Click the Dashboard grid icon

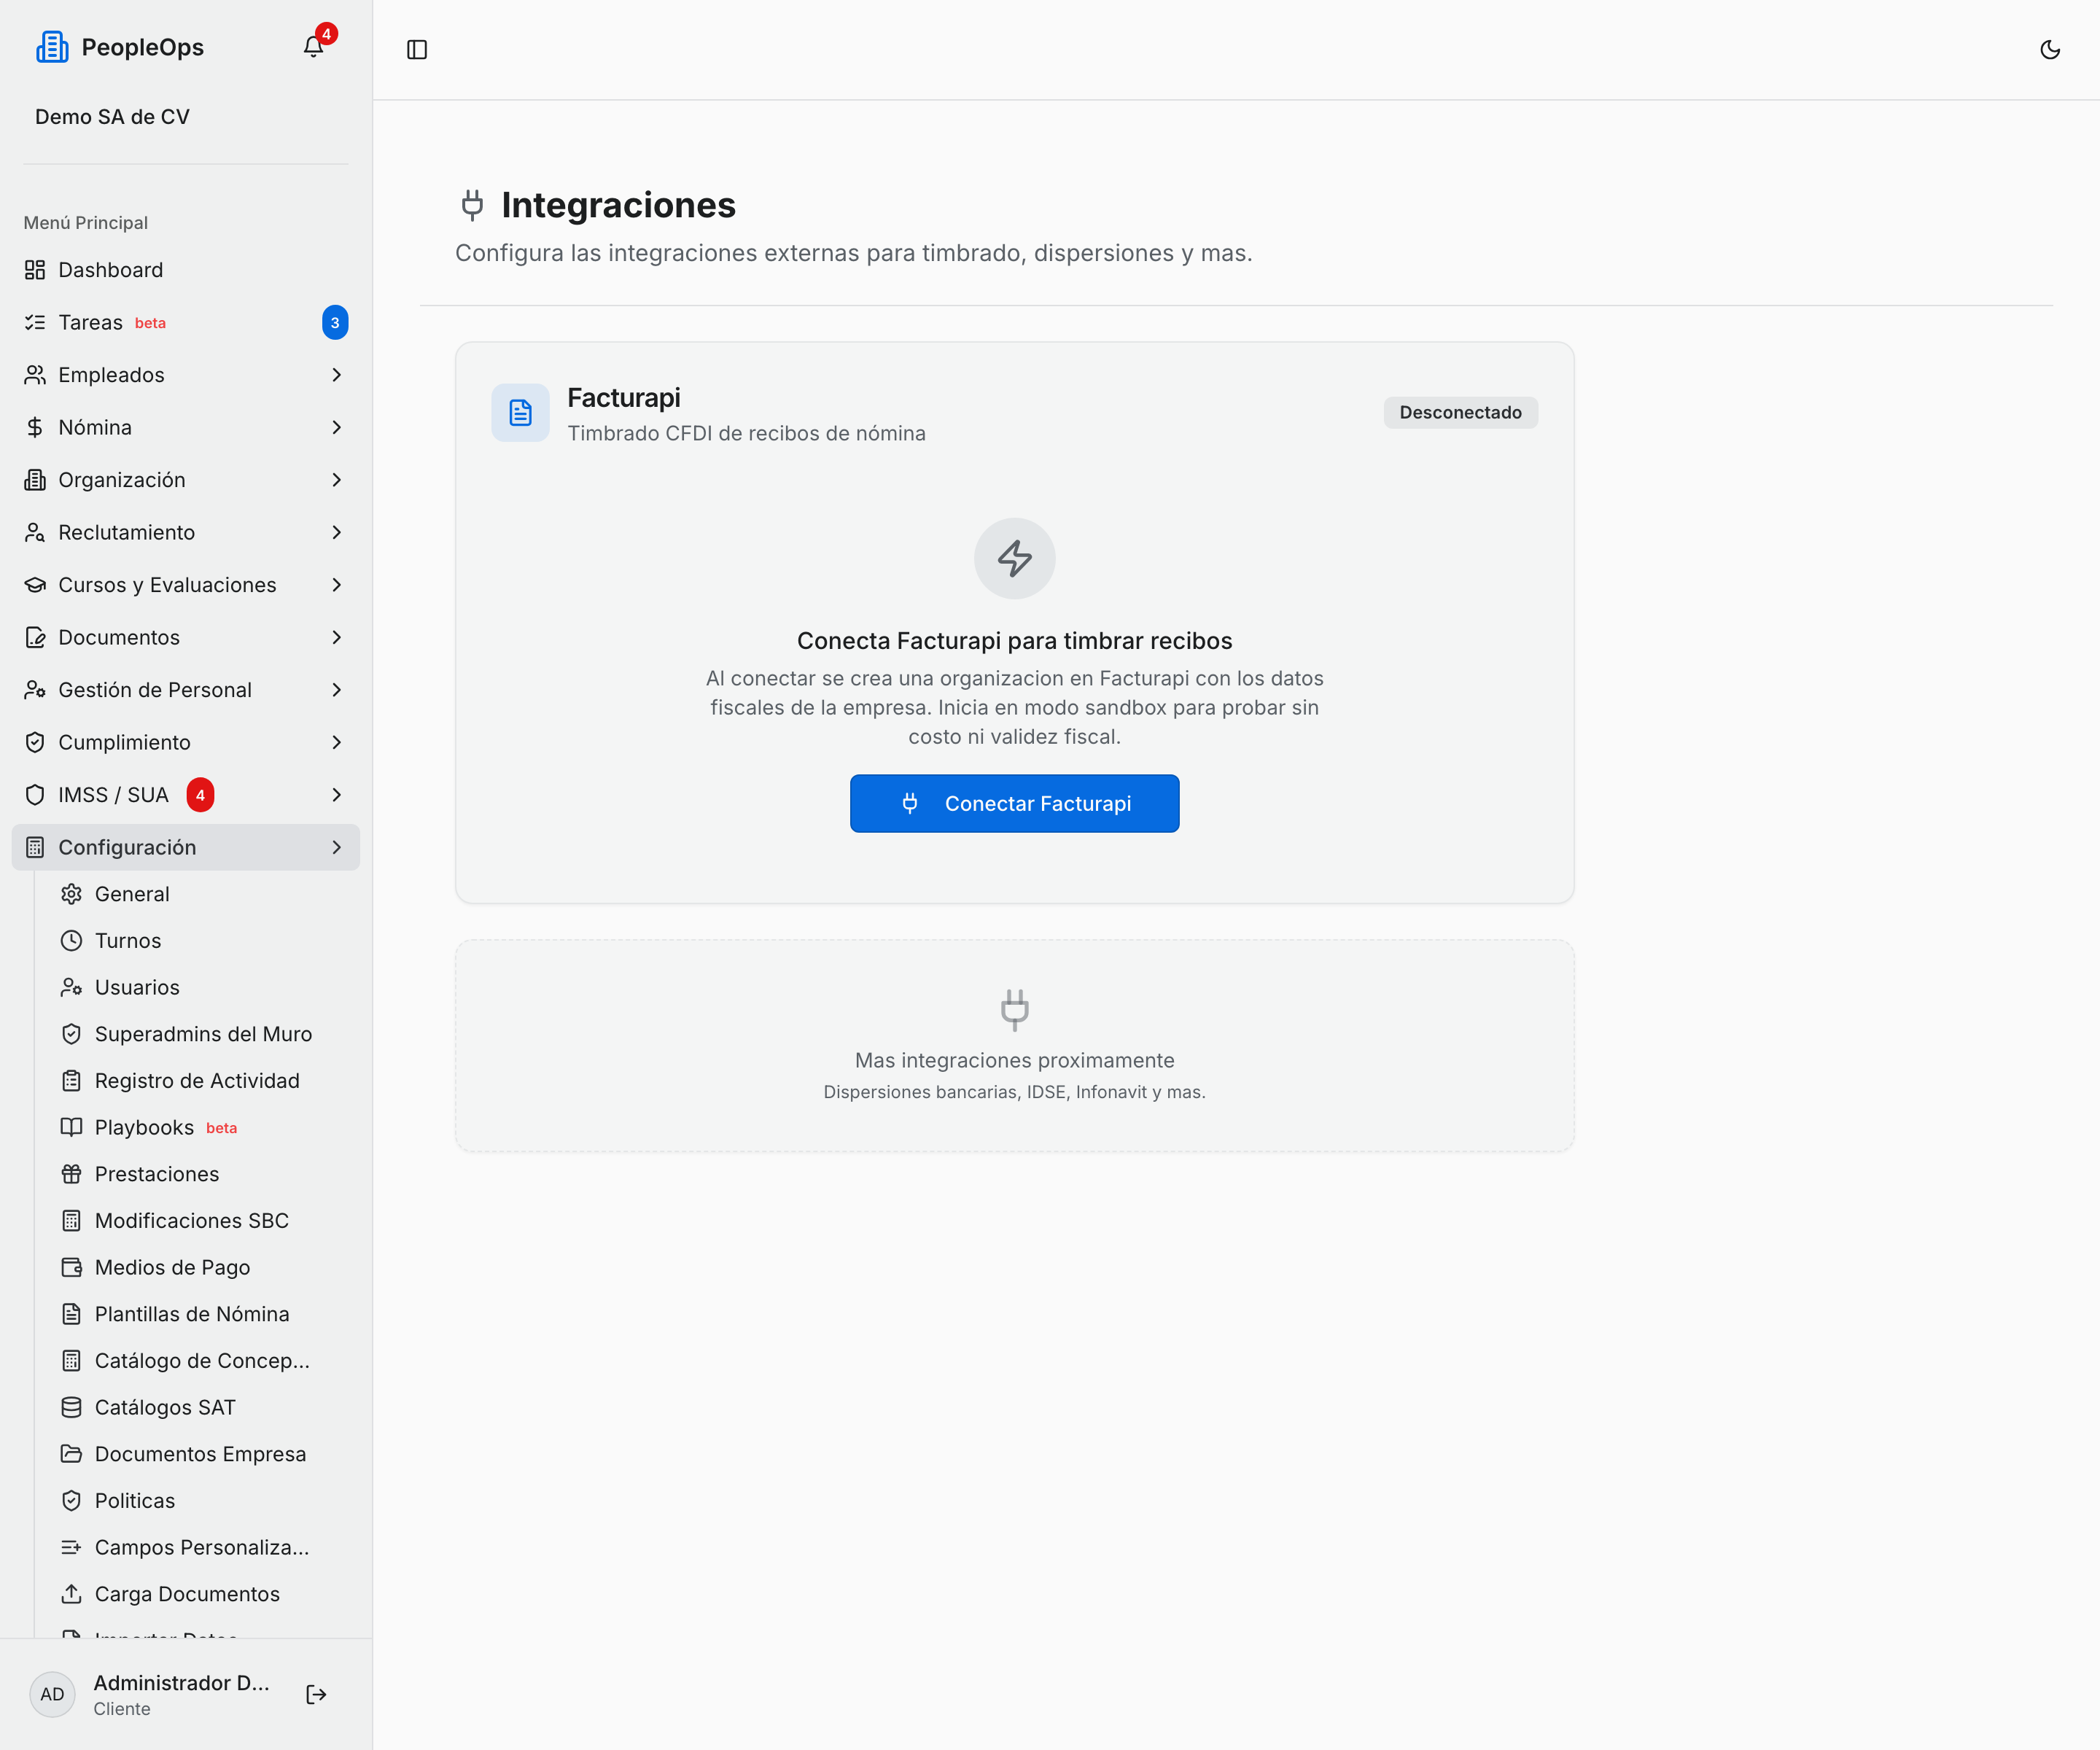(35, 270)
